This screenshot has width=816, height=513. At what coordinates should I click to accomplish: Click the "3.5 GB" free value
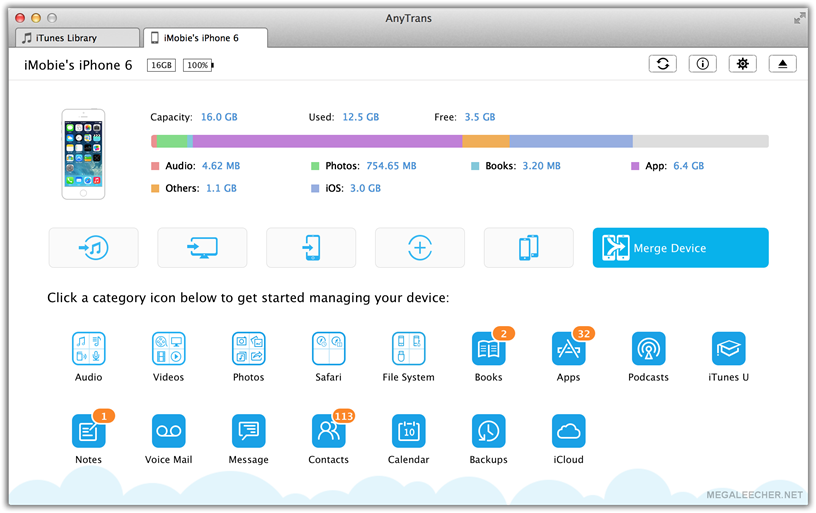(480, 117)
